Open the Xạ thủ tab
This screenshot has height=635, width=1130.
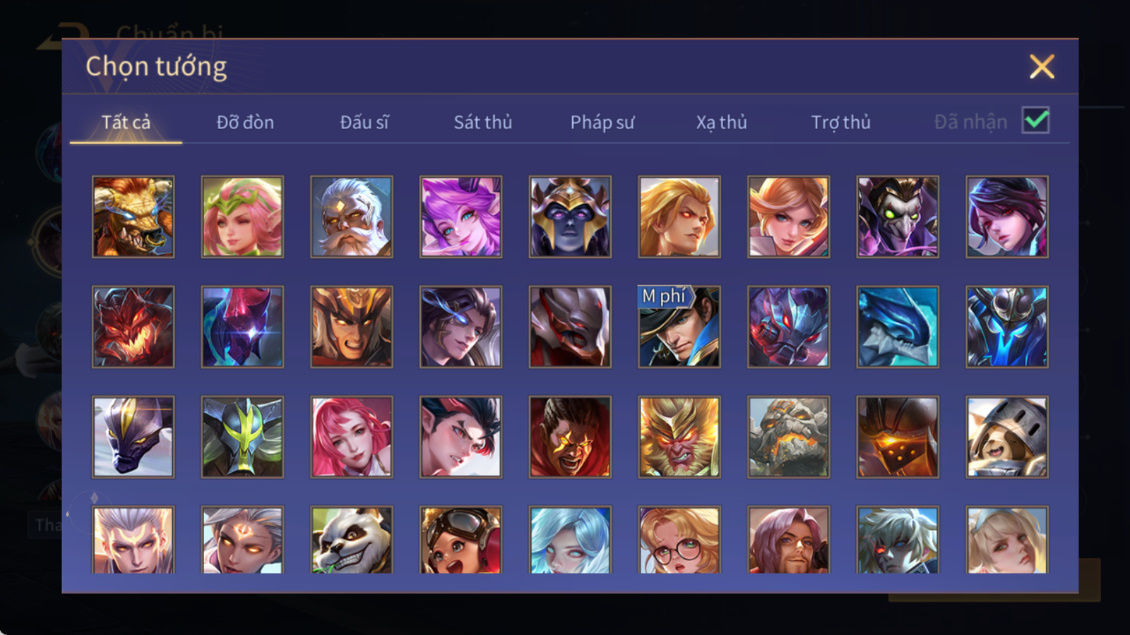pyautogui.click(x=721, y=123)
